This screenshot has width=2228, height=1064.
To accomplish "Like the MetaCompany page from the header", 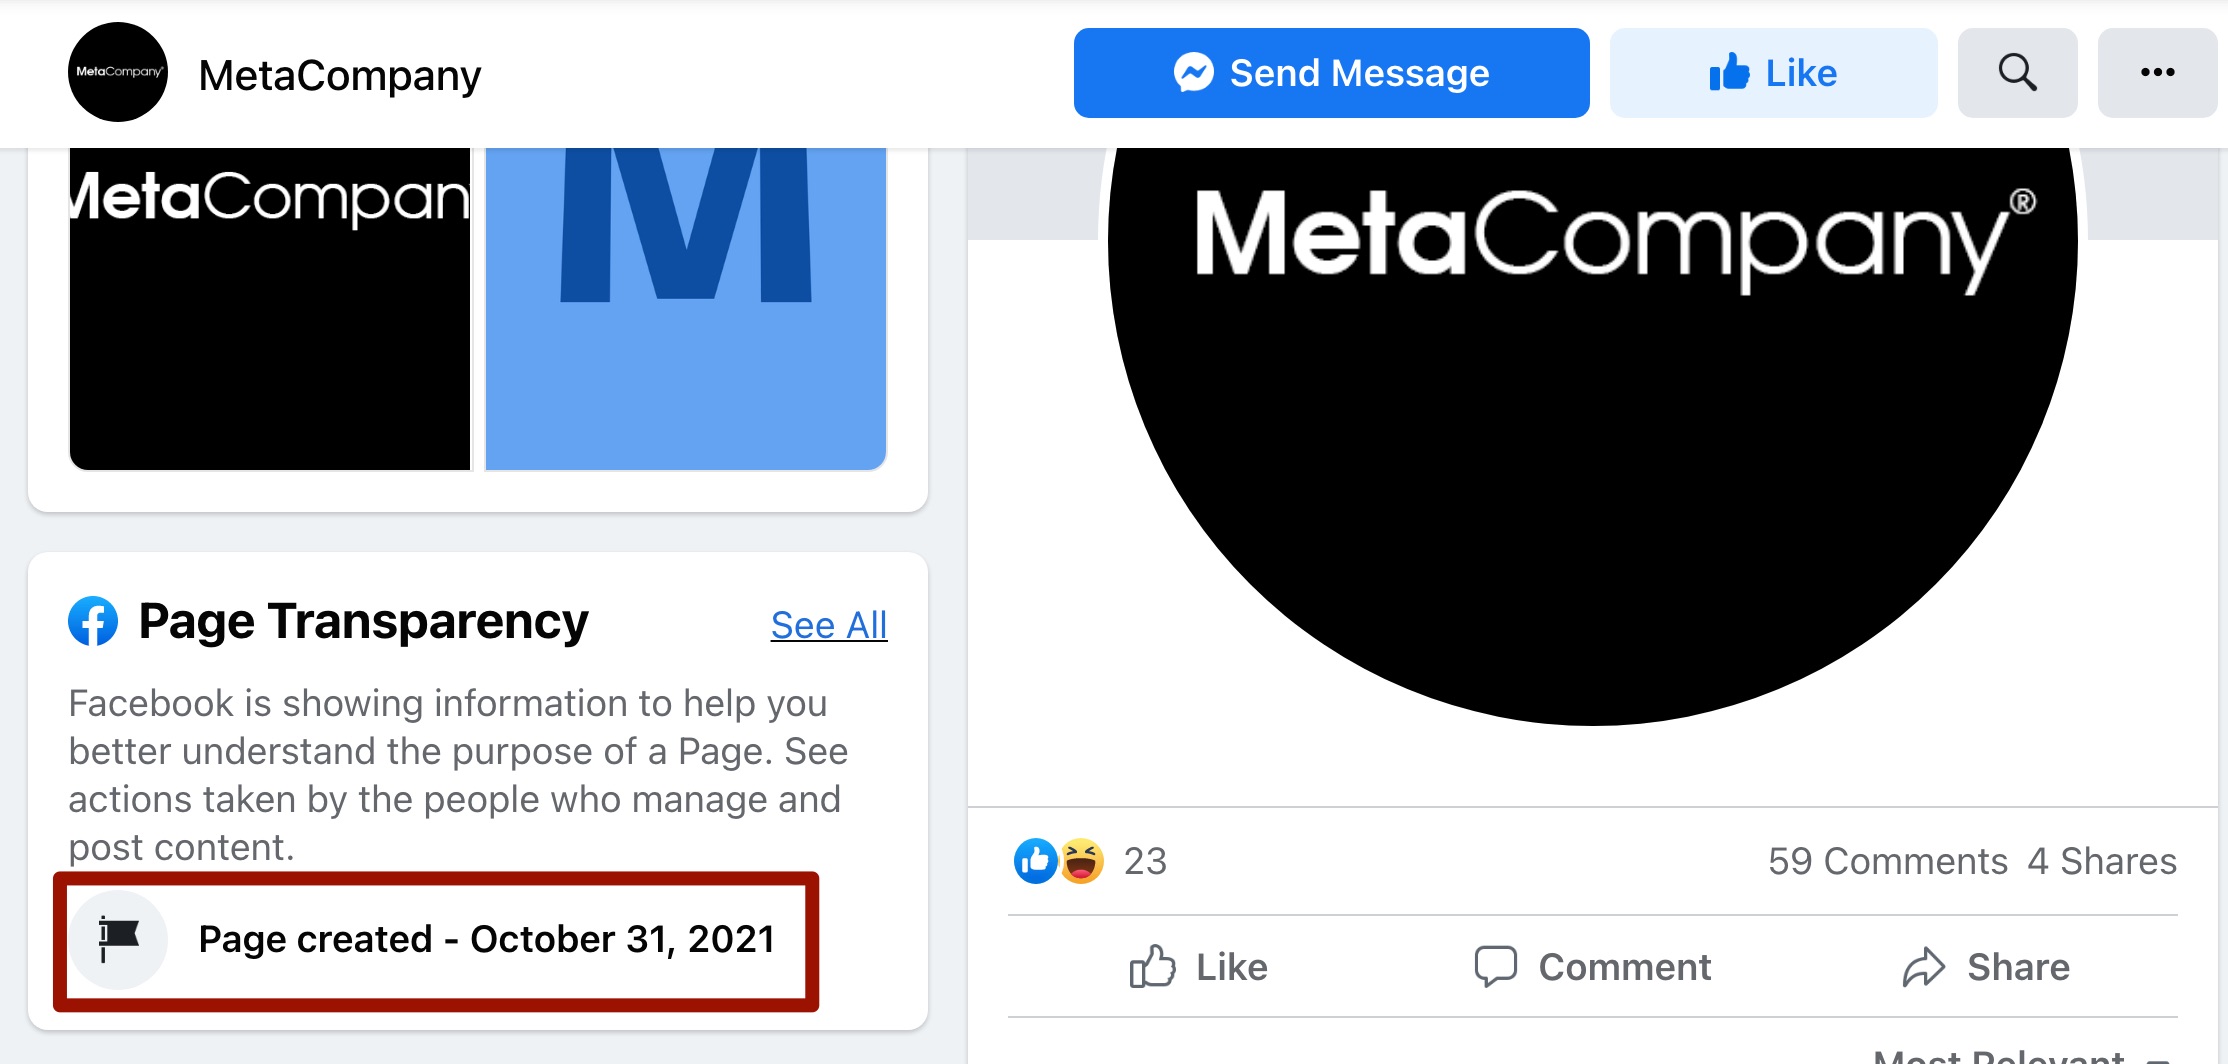I will 1773,73.
